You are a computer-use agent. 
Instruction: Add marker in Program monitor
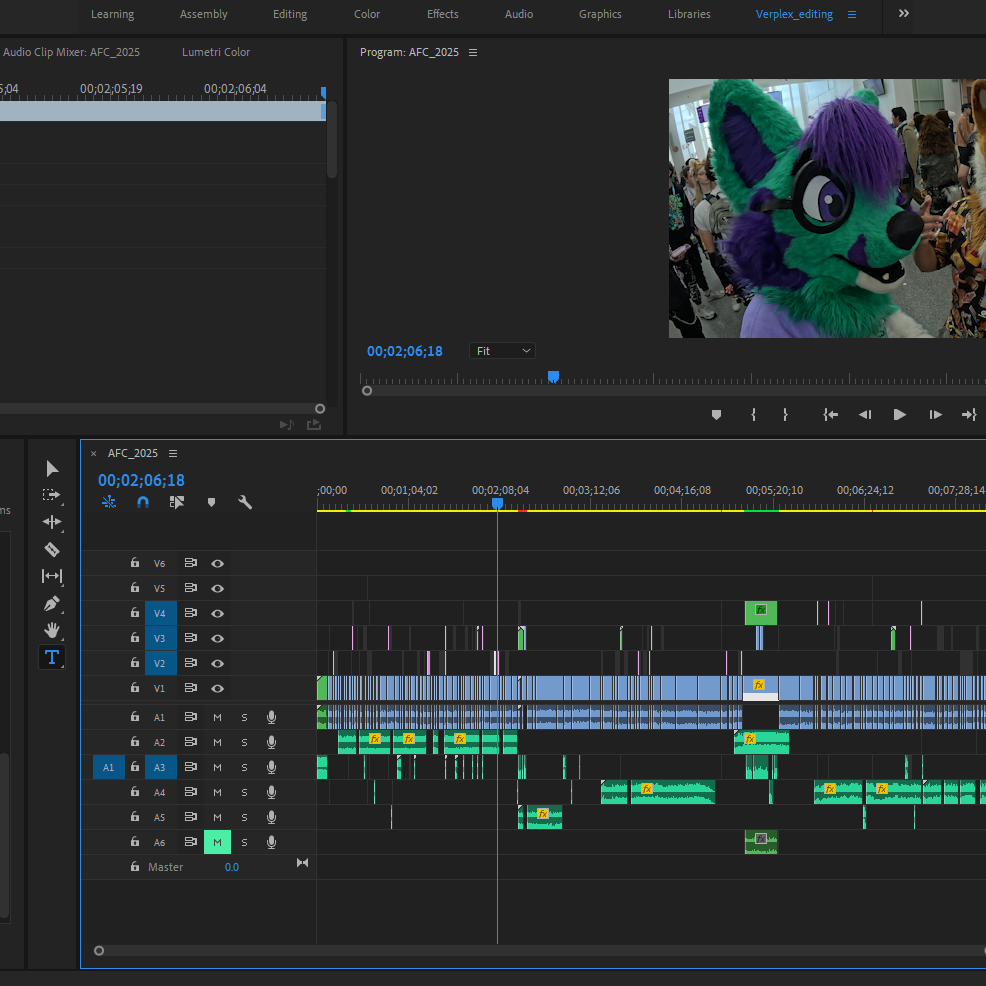click(x=716, y=415)
